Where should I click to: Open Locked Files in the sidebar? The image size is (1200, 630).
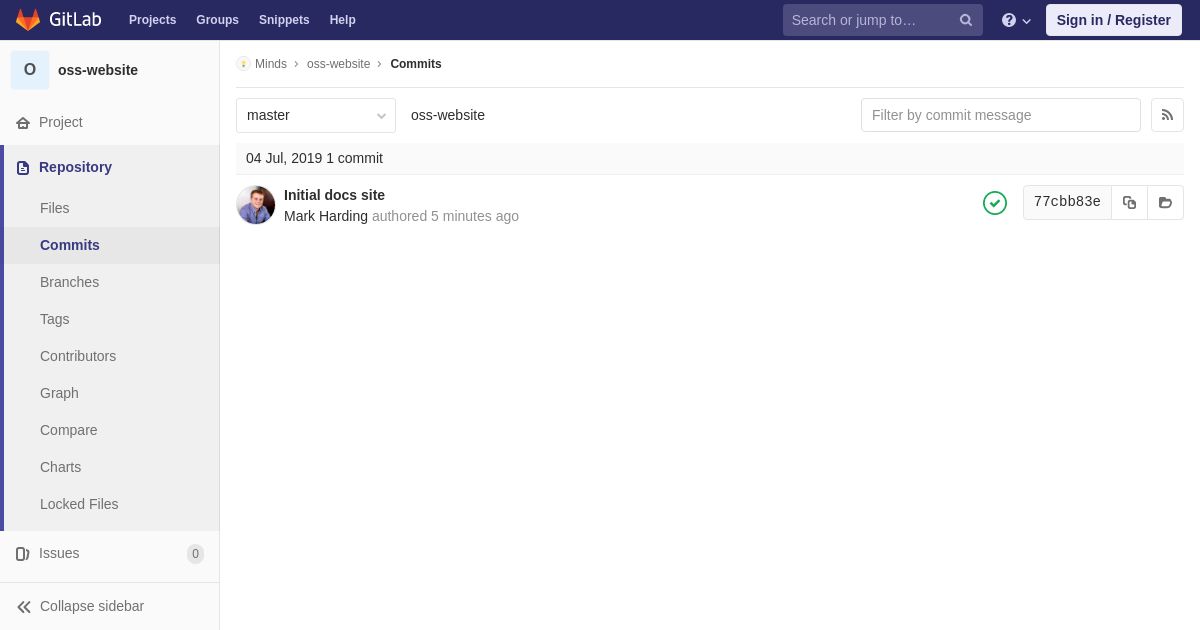pos(112,504)
